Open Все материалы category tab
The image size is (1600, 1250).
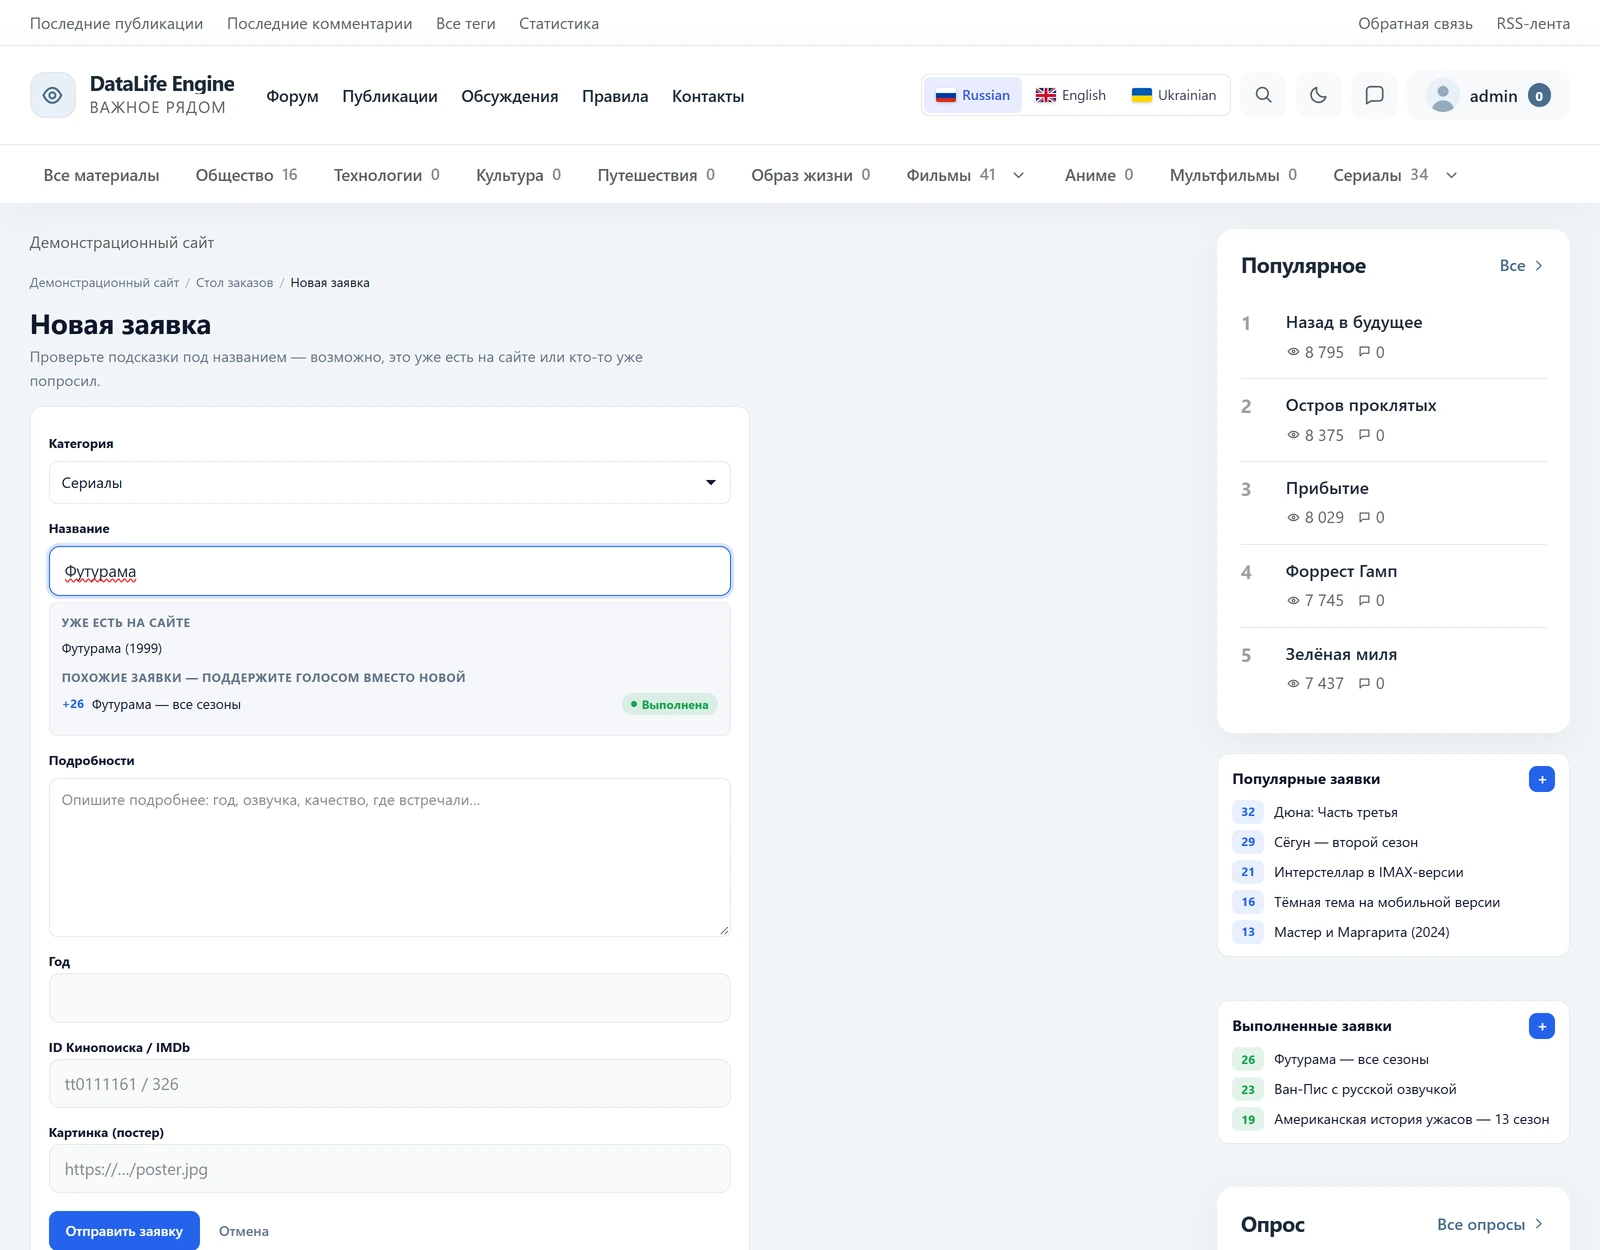101,175
